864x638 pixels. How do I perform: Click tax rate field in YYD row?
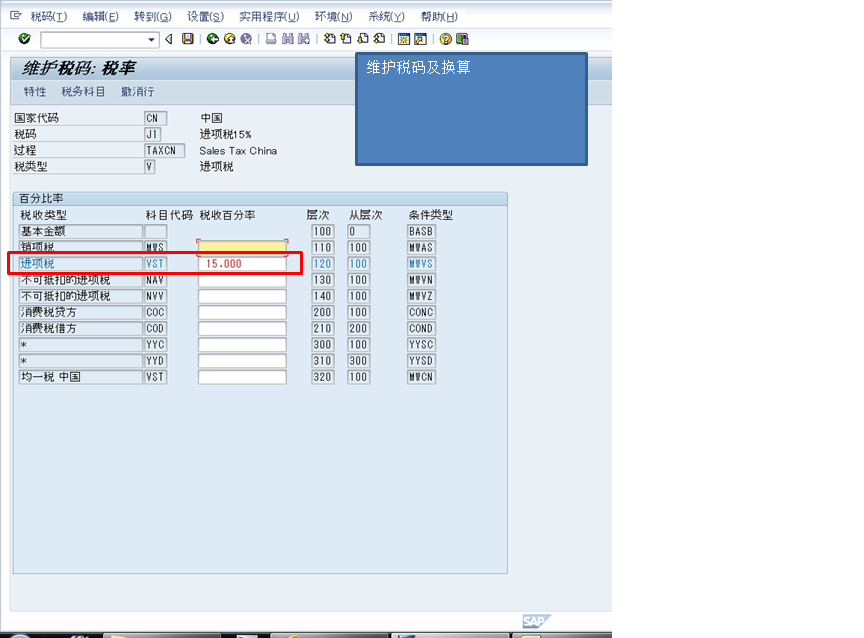point(242,361)
